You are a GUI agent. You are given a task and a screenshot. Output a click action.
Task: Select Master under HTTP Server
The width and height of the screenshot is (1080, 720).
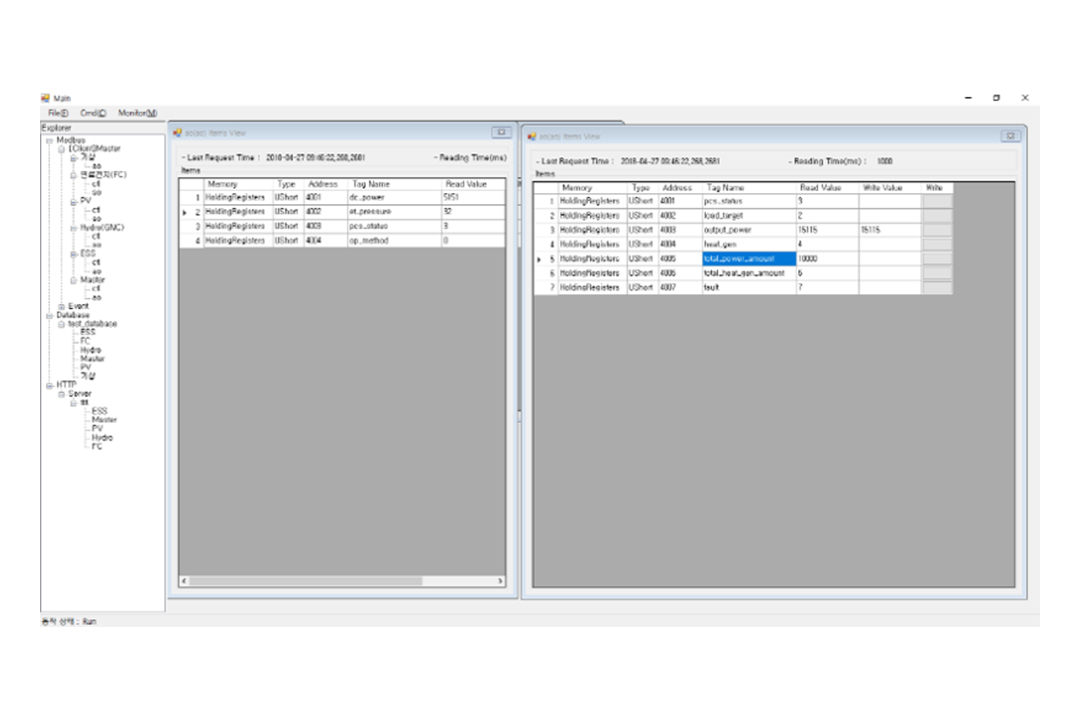tap(104, 420)
